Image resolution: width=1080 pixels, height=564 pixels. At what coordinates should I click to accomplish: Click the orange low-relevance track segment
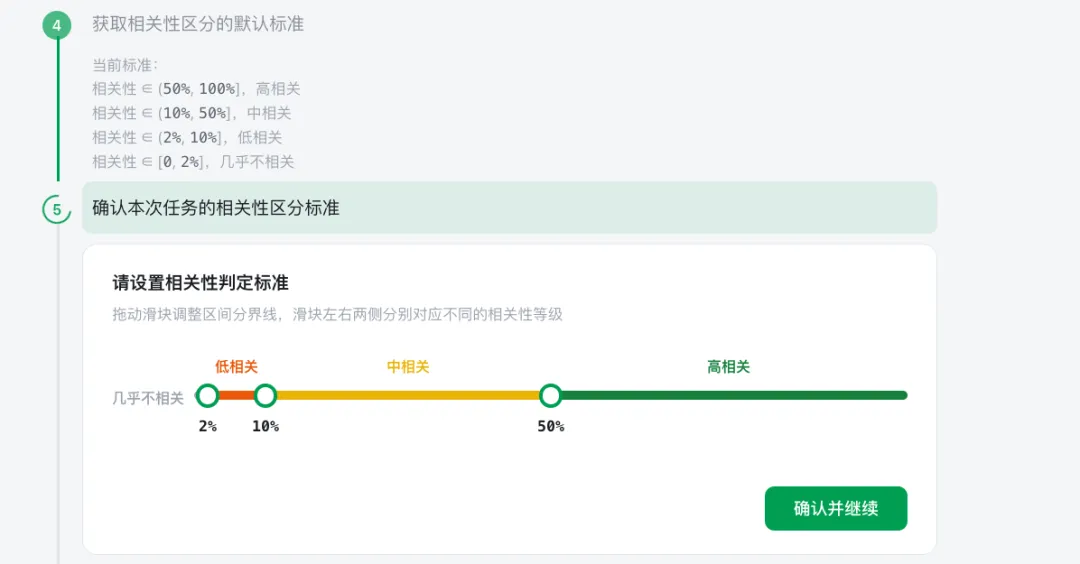coord(236,396)
